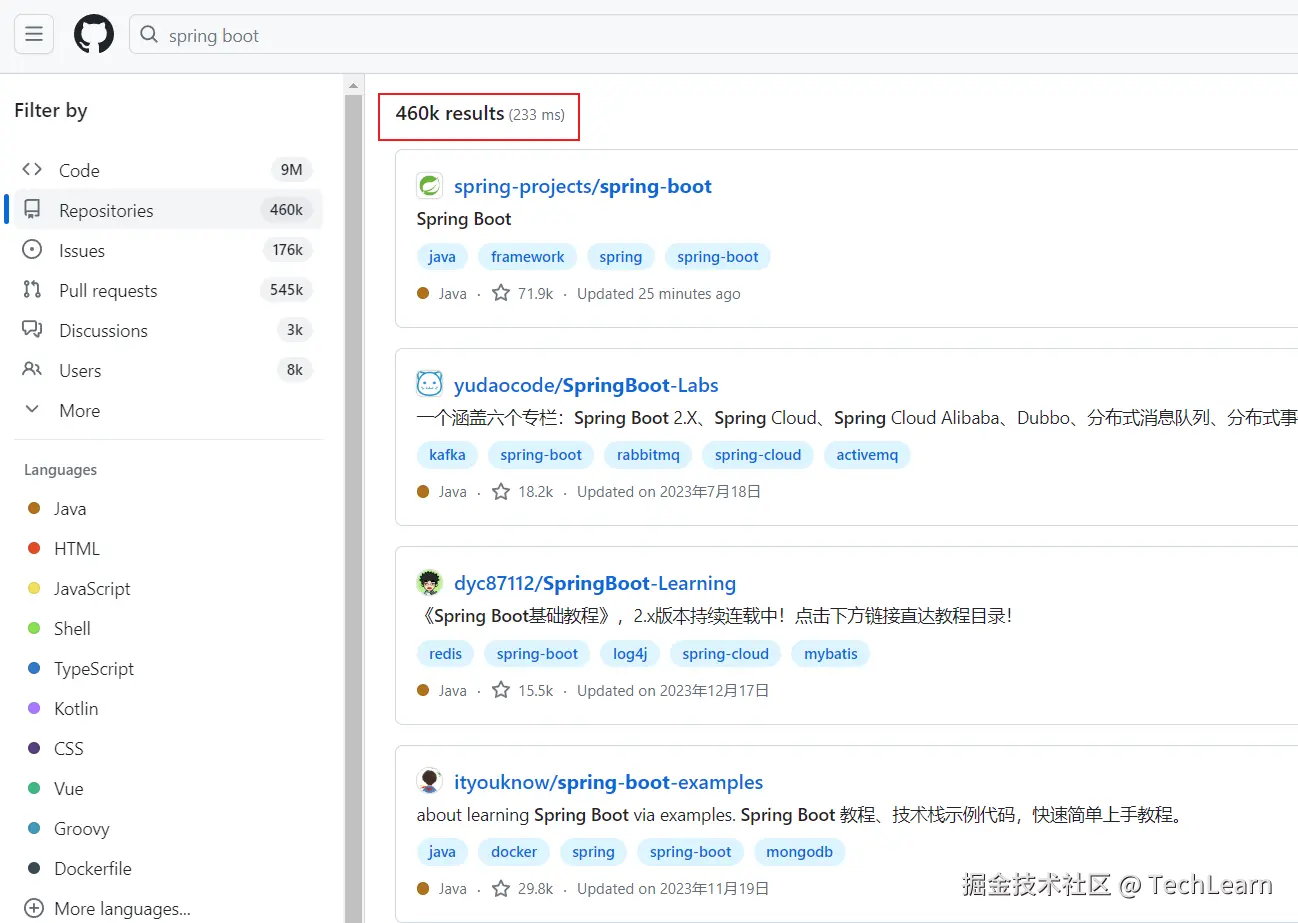This screenshot has height=923, width=1298.
Task: Select the 'kafka' topic tag
Action: pyautogui.click(x=447, y=455)
